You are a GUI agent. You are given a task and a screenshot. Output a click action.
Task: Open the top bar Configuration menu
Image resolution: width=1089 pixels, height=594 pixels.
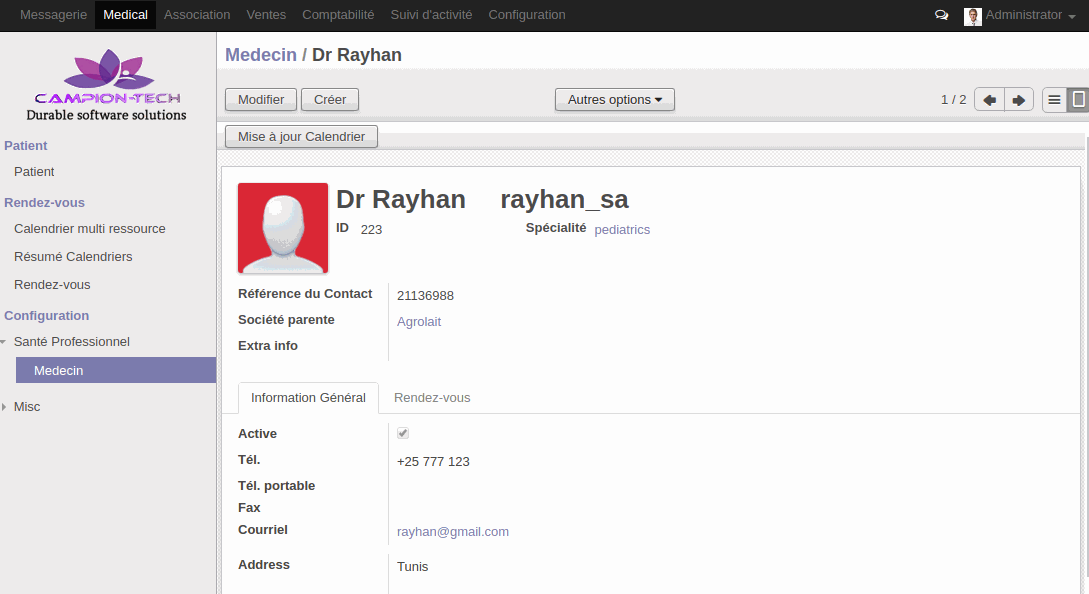(x=526, y=15)
